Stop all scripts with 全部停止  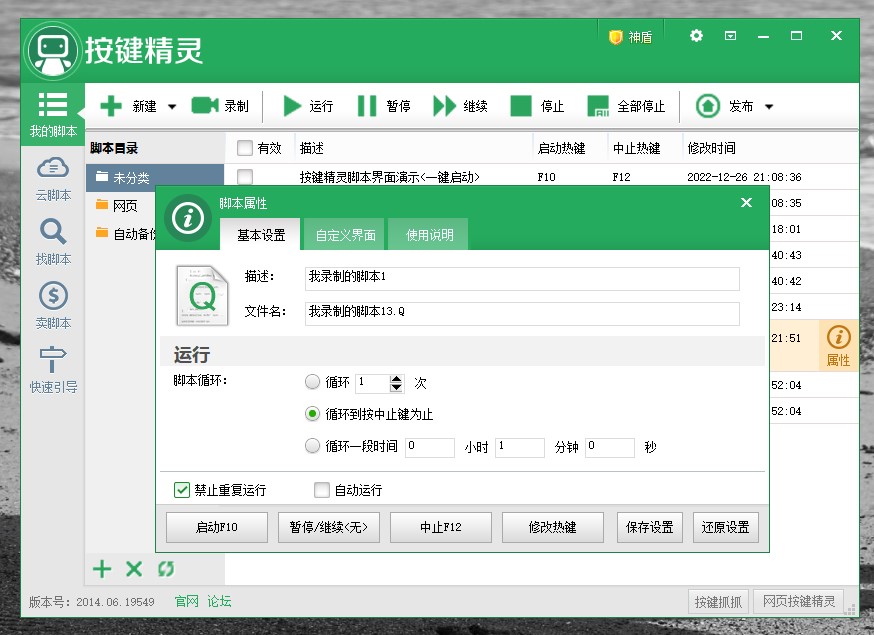(x=626, y=106)
